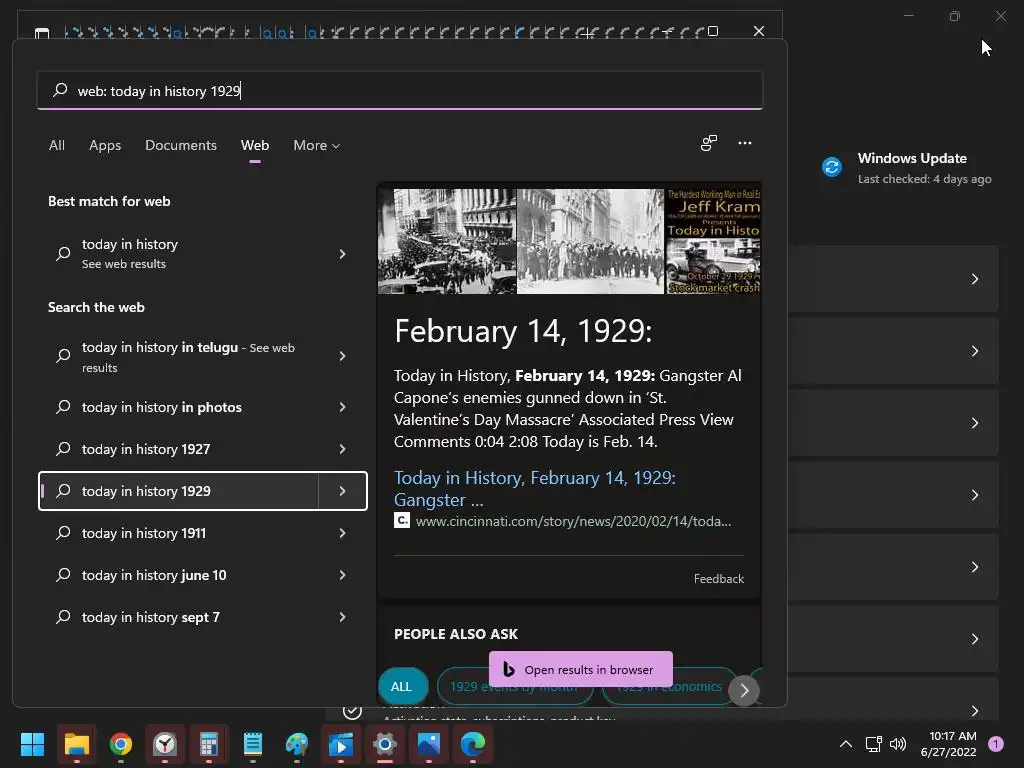Click the Feedback link in preview
The width and height of the screenshot is (1024, 768).
[x=718, y=579]
